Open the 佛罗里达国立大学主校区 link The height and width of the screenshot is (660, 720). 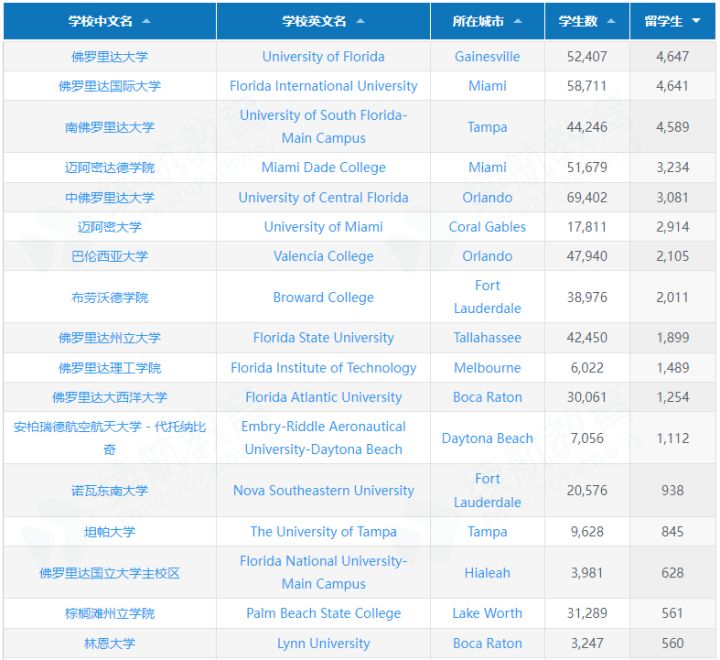(110, 573)
